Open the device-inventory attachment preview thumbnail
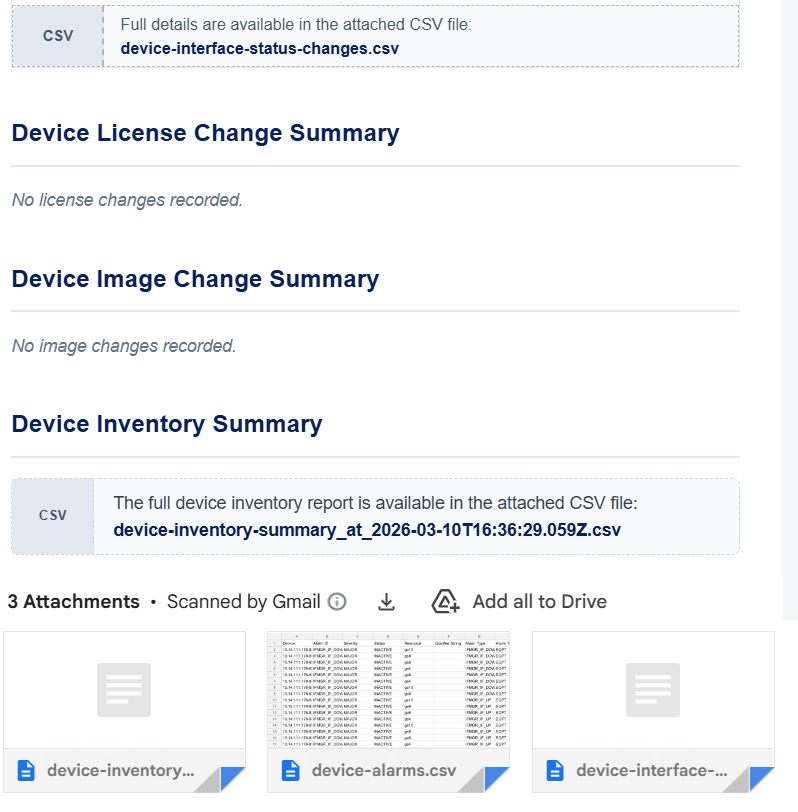 tap(124, 690)
